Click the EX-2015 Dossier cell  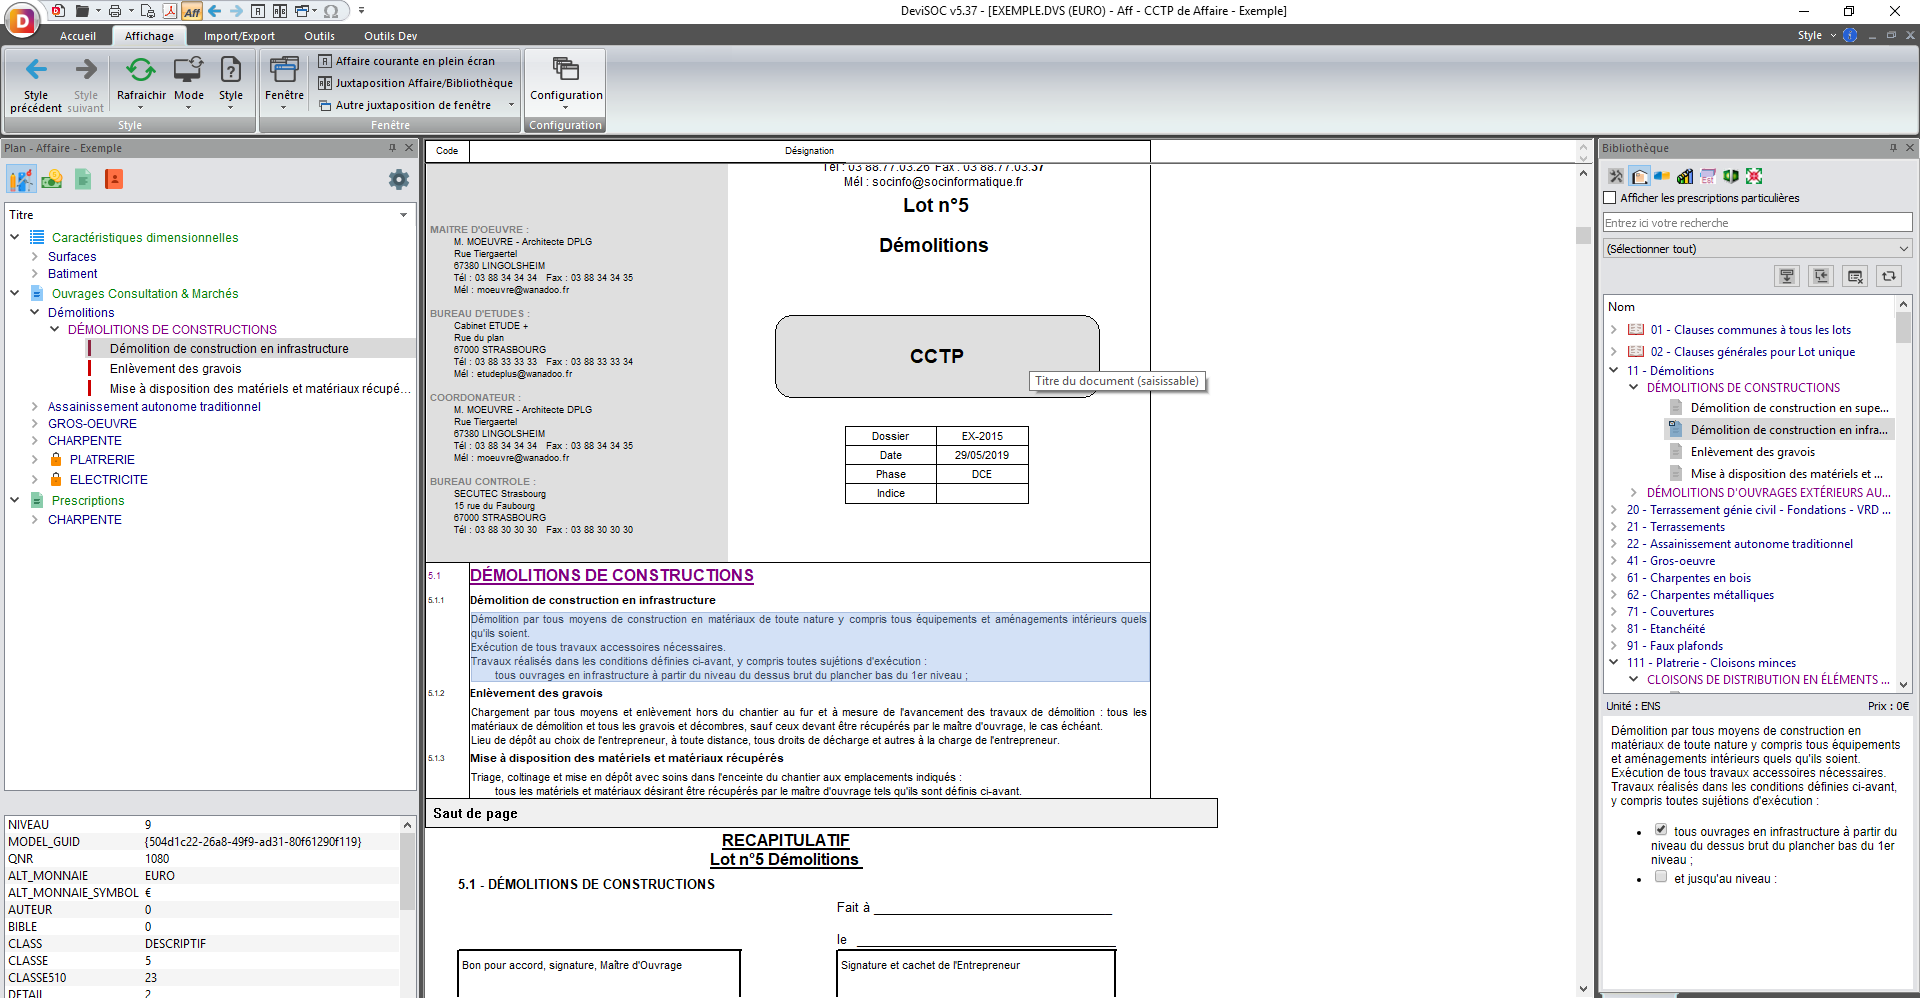982,436
